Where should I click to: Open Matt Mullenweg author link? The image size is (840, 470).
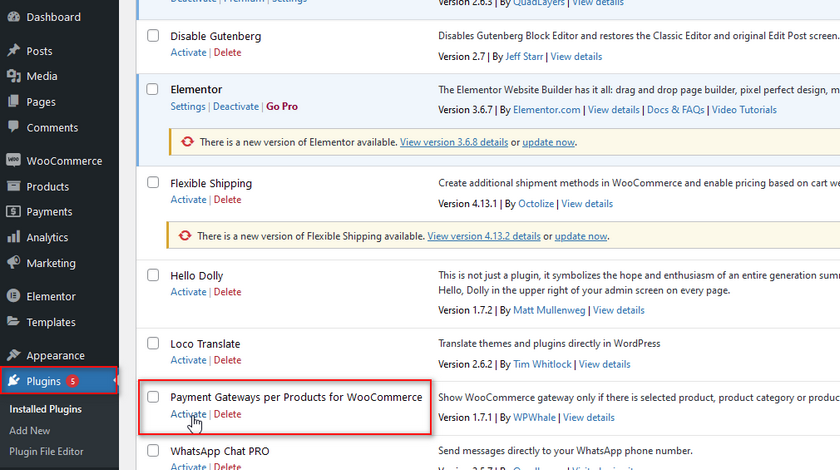tap(549, 310)
